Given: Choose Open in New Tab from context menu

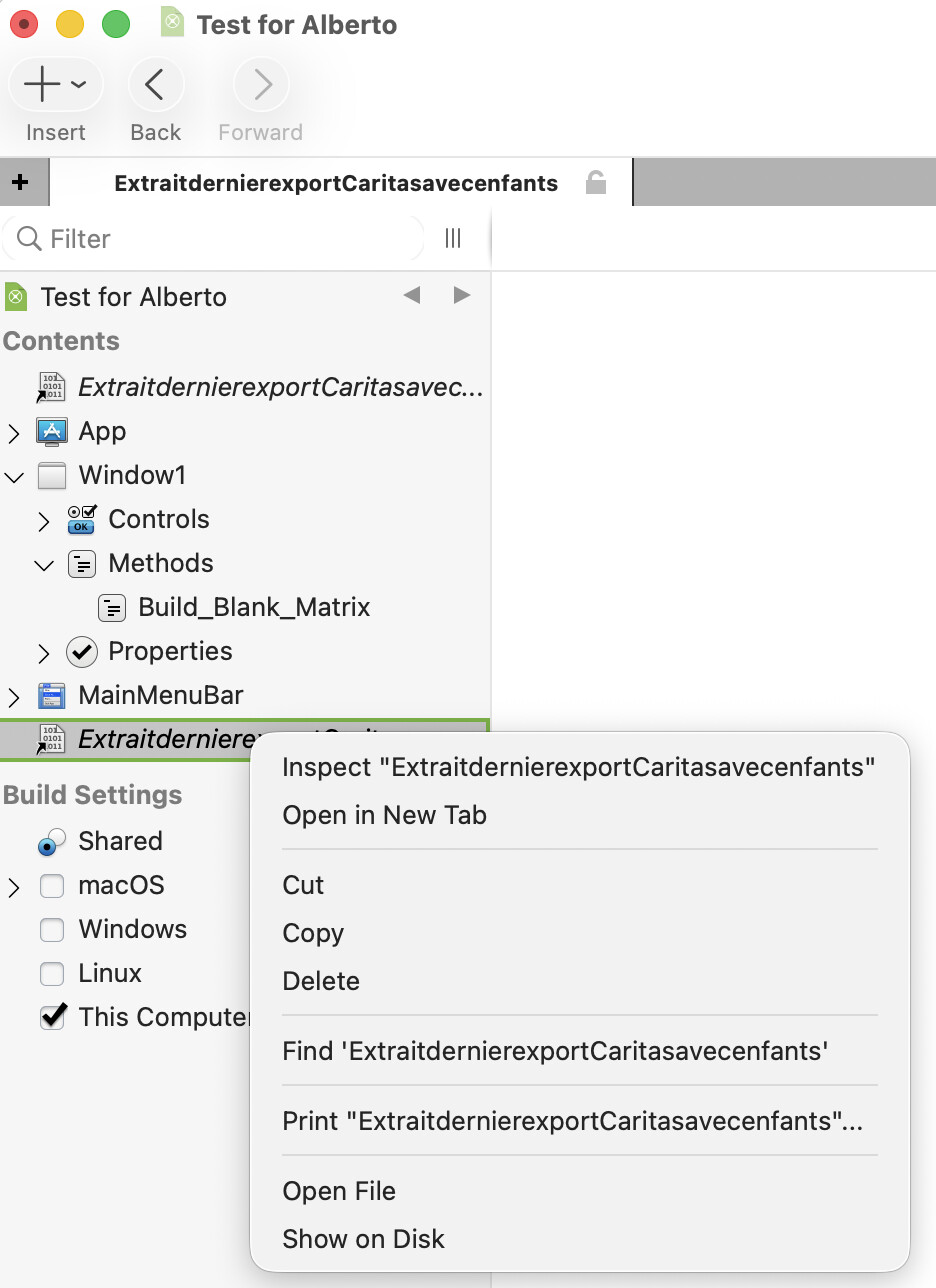Looking at the screenshot, I should pyautogui.click(x=384, y=815).
